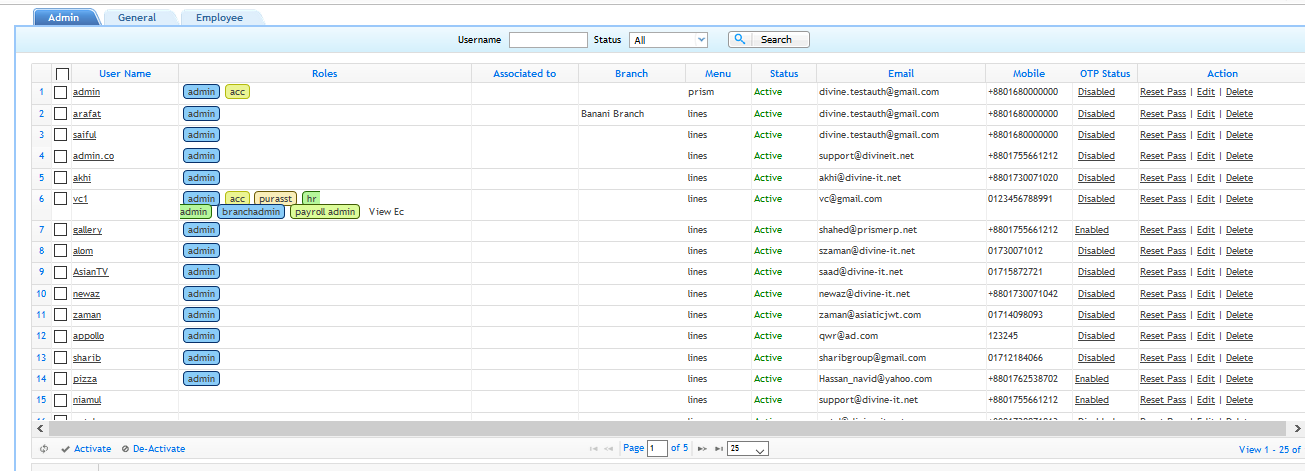Switch to the Admin tab

[65, 17]
